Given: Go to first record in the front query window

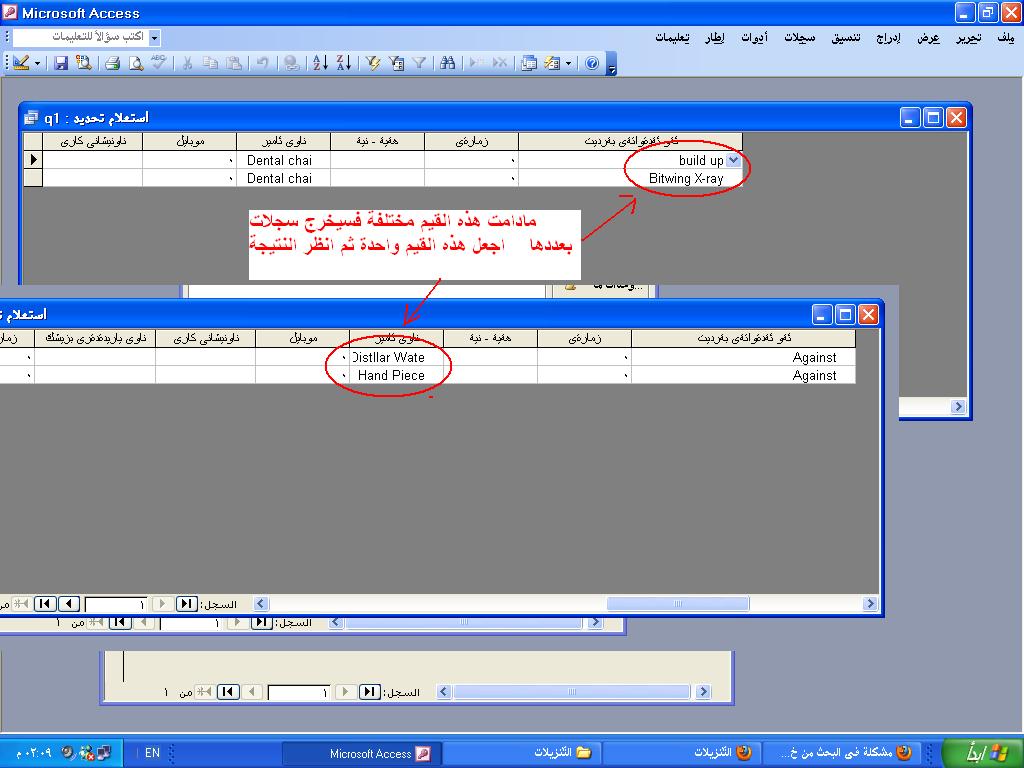Looking at the screenshot, I should click(185, 604).
